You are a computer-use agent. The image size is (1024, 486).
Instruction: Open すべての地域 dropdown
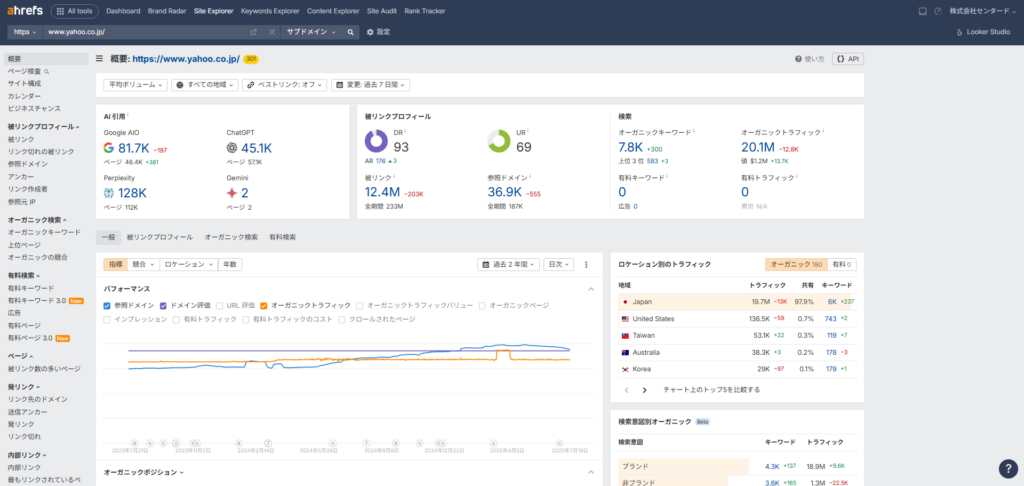click(x=205, y=85)
